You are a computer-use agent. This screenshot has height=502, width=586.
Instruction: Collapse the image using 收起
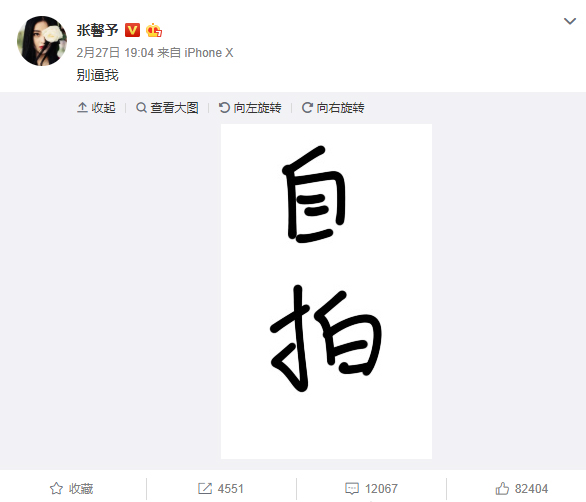click(x=96, y=108)
